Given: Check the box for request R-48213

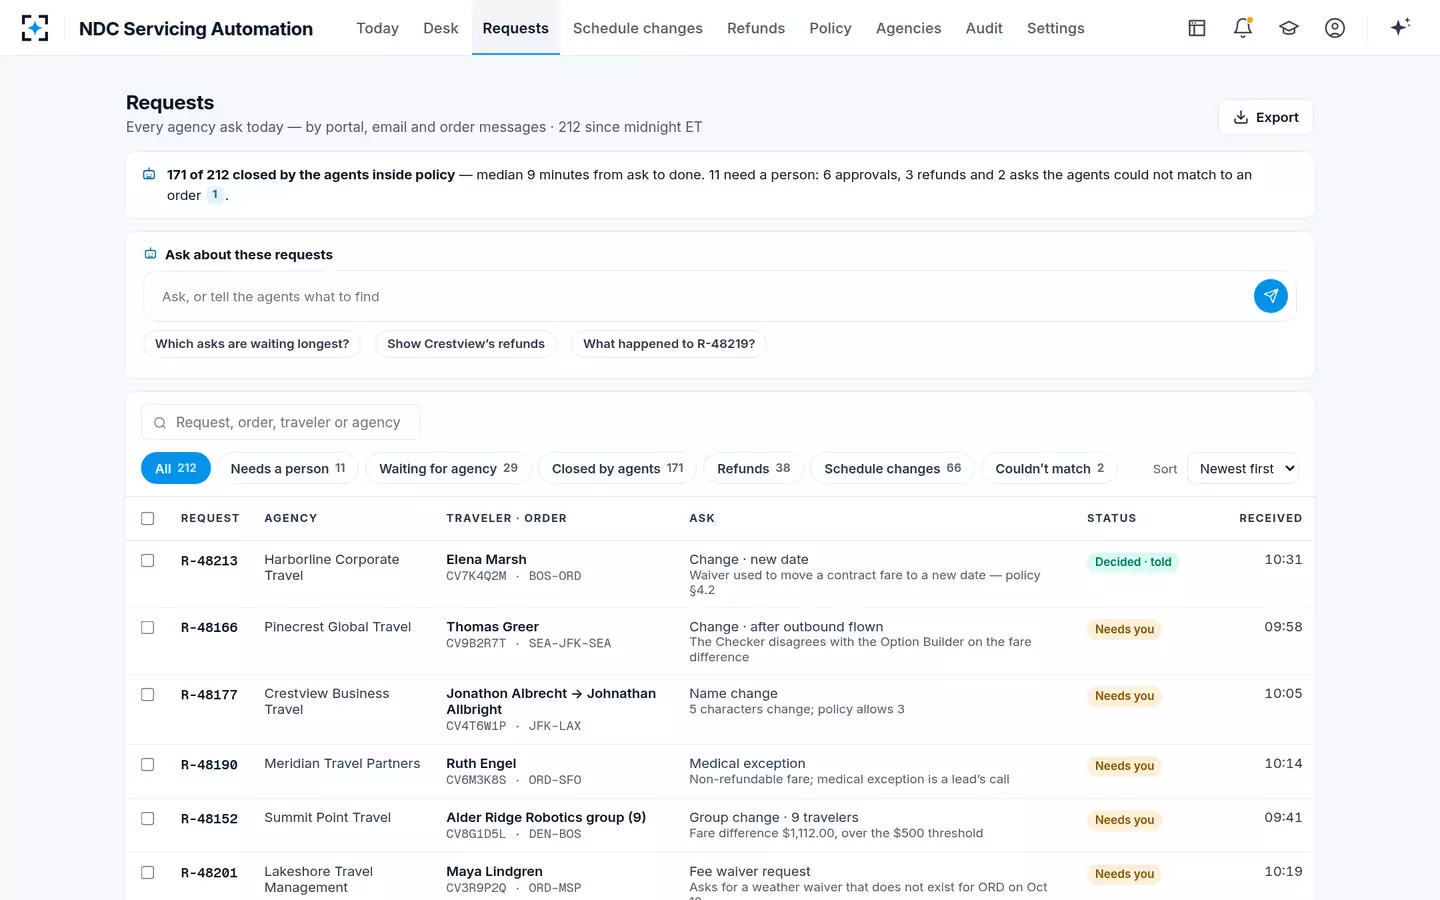Looking at the screenshot, I should pos(148,561).
